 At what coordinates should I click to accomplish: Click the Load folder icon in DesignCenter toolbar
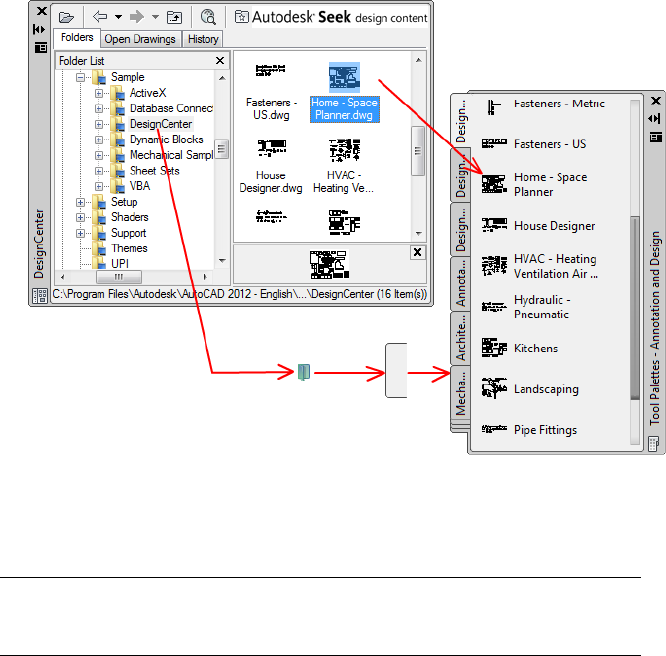(66, 17)
